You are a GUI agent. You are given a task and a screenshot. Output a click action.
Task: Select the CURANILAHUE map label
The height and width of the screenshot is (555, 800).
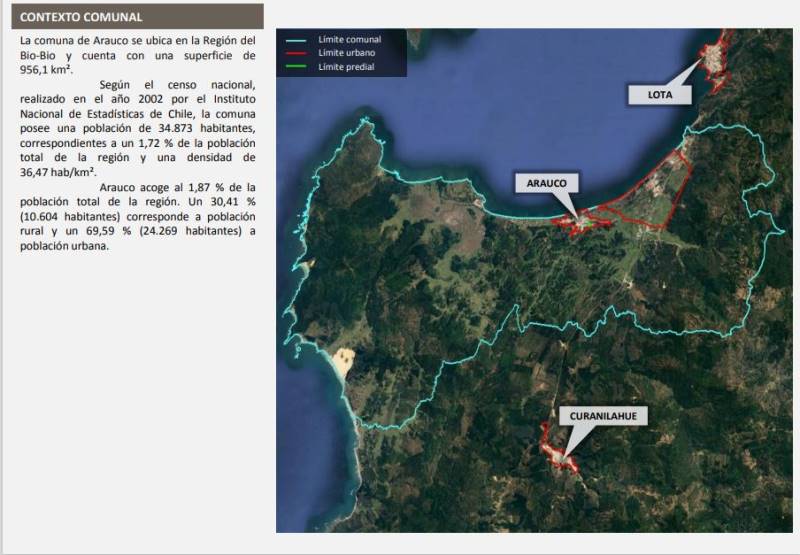click(x=603, y=416)
